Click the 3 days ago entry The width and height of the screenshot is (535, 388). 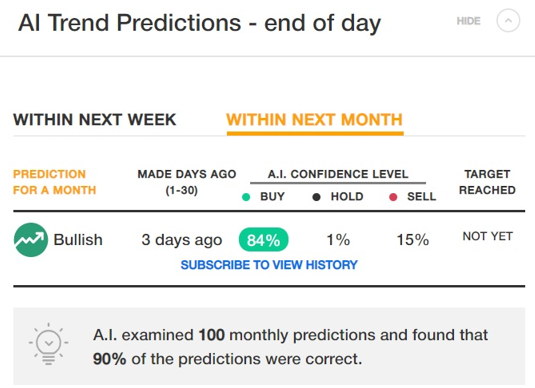pyautogui.click(x=182, y=240)
